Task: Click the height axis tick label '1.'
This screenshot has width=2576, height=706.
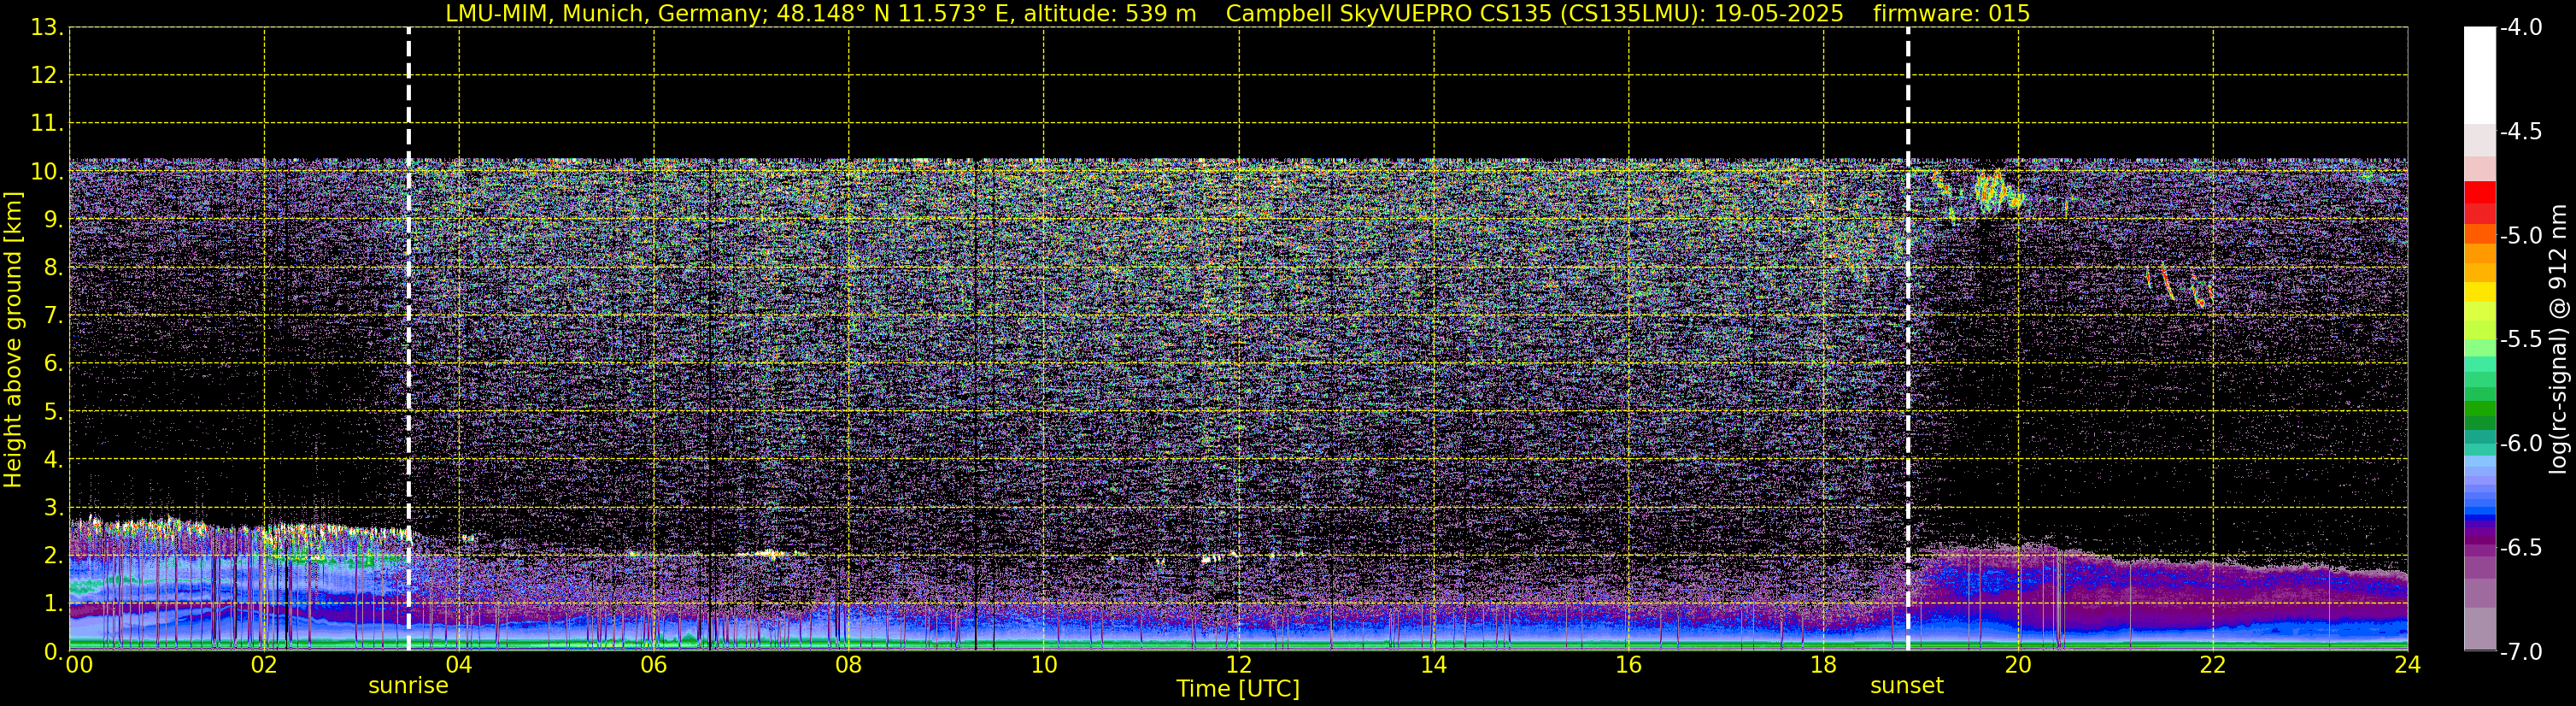Action: pyautogui.click(x=53, y=604)
